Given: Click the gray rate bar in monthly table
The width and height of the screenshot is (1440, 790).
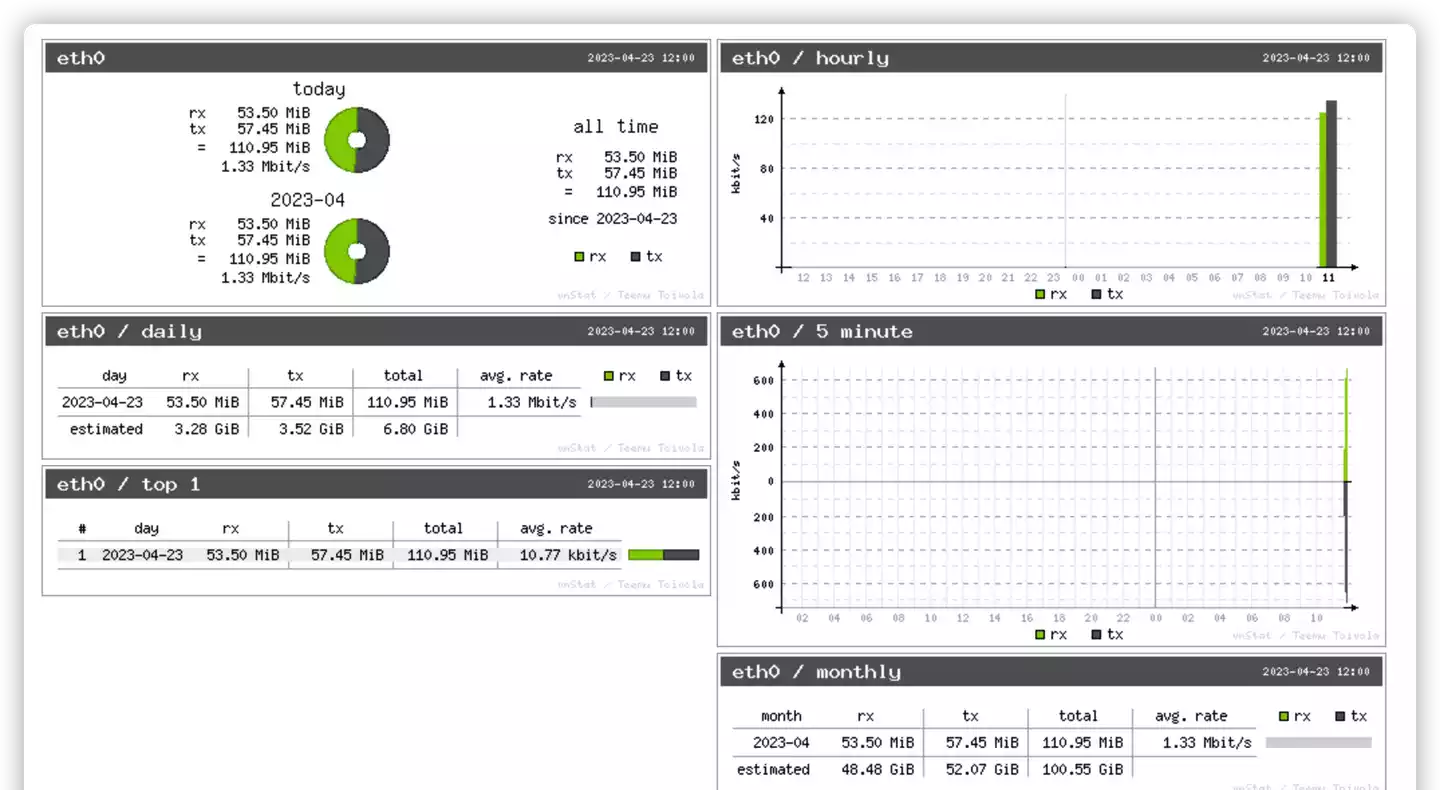Looking at the screenshot, I should [x=1318, y=743].
